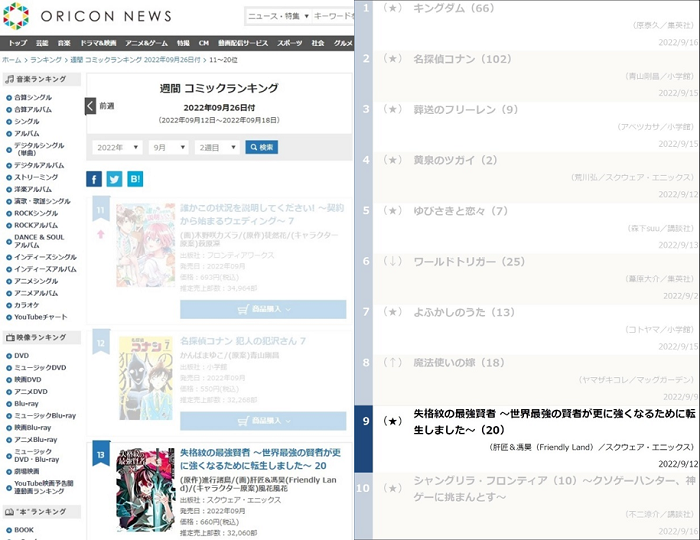
Task: Select ワールドトリガー (25) row
Action: pos(527,278)
